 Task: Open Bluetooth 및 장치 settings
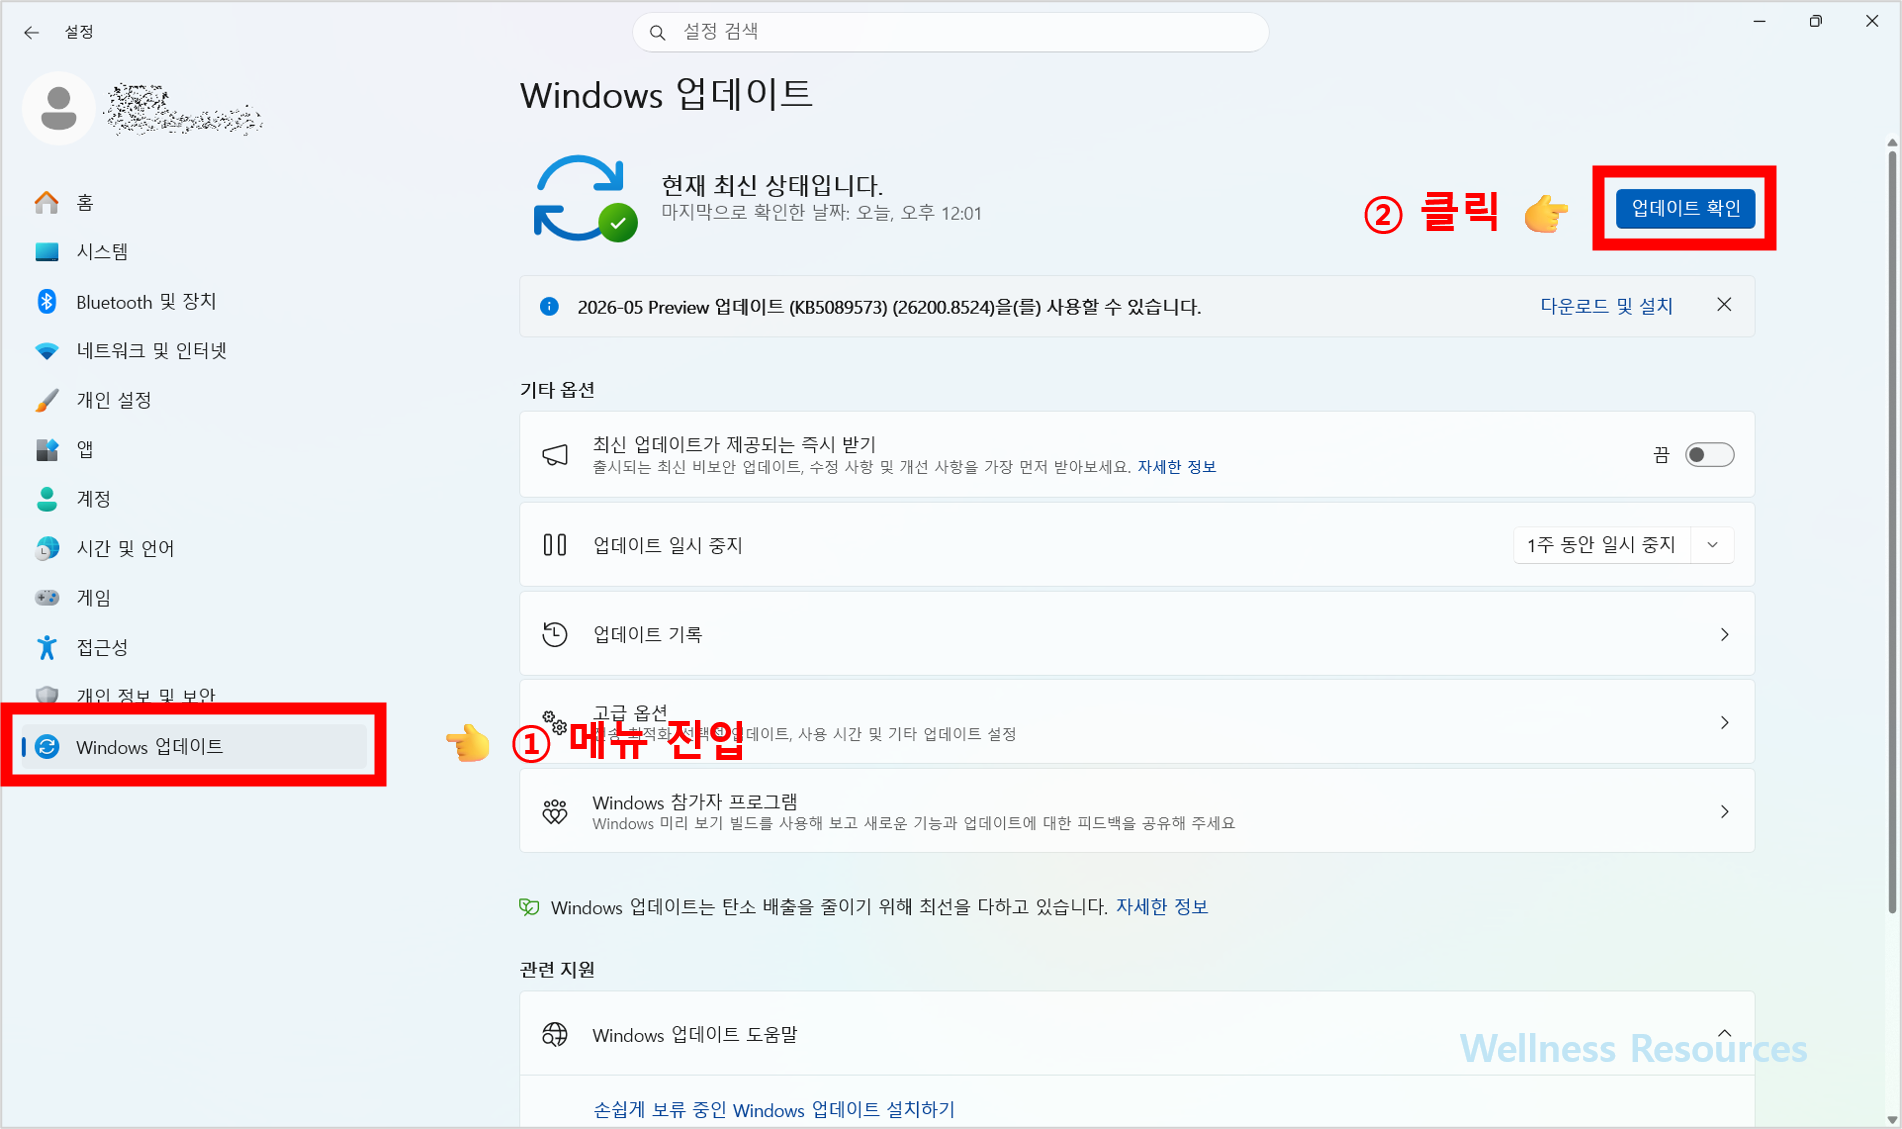[196, 301]
